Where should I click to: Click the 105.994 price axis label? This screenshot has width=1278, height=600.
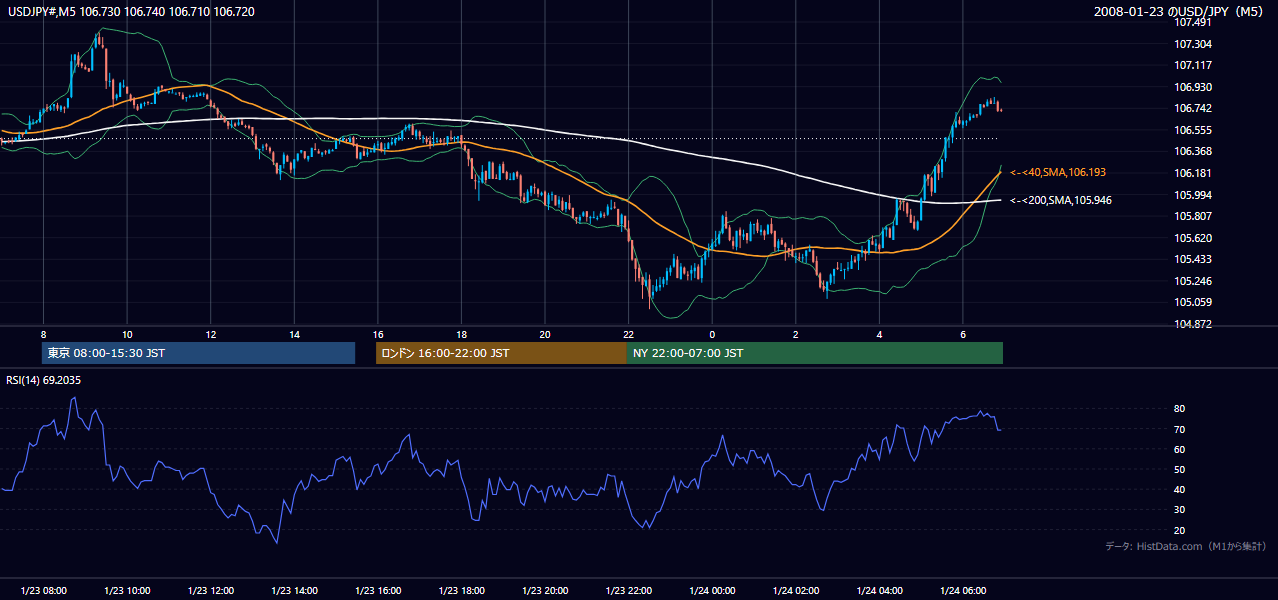(1193, 195)
